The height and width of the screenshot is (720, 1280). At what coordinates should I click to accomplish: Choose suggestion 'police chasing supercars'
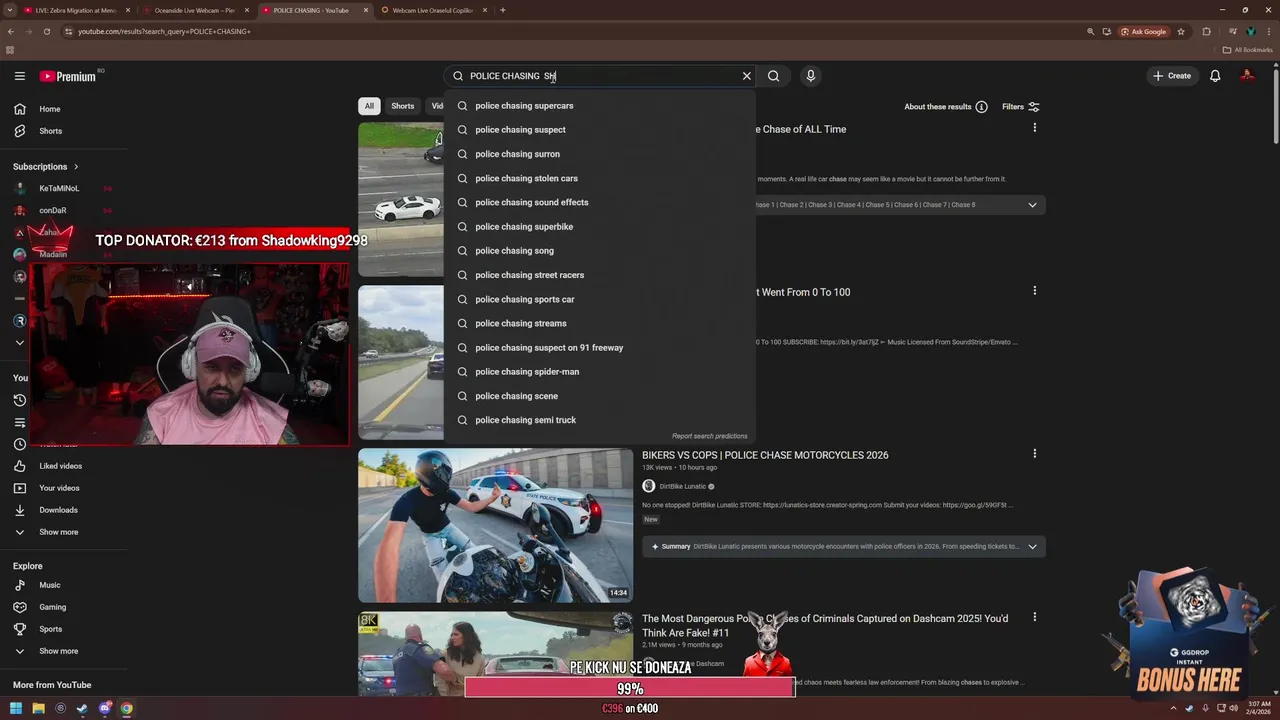coord(599,105)
